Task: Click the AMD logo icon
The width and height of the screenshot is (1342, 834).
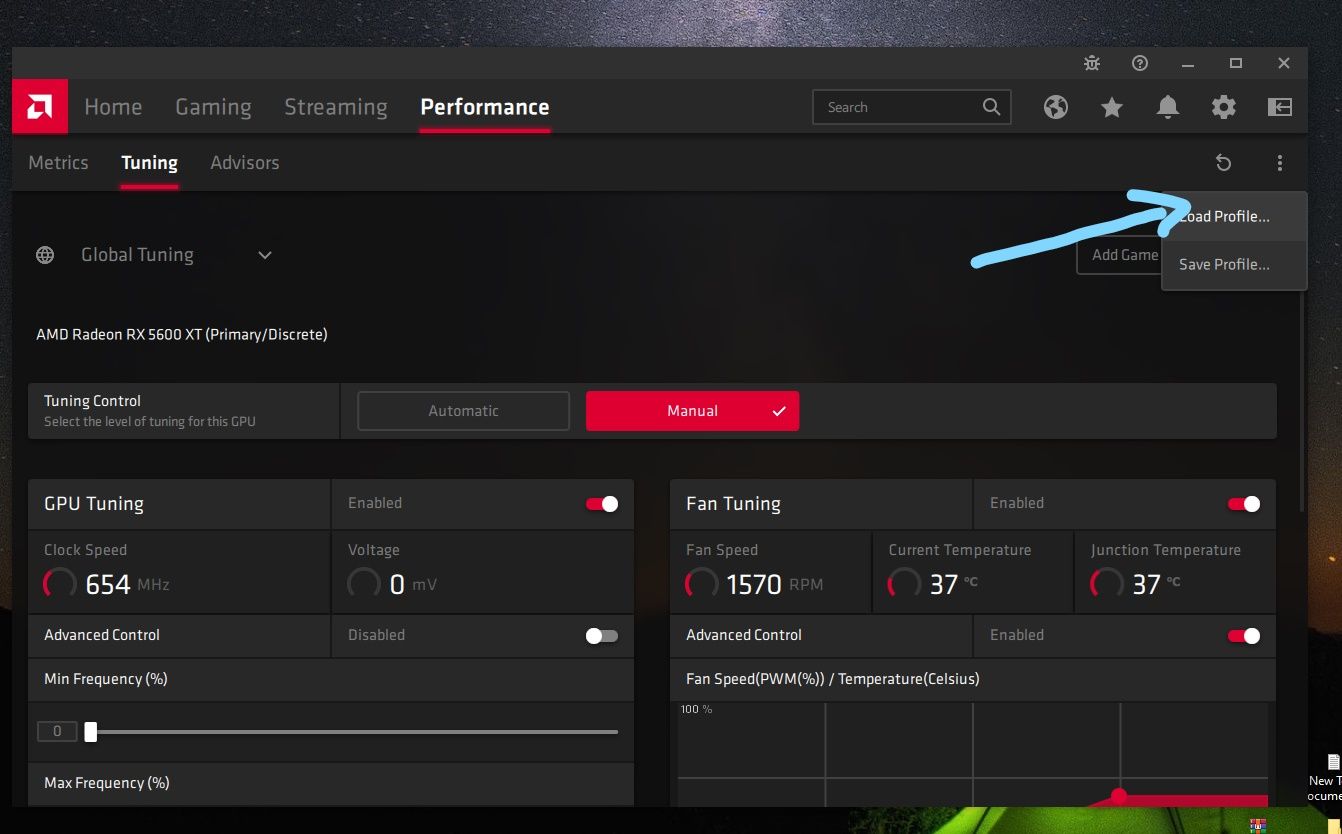Action: point(40,107)
